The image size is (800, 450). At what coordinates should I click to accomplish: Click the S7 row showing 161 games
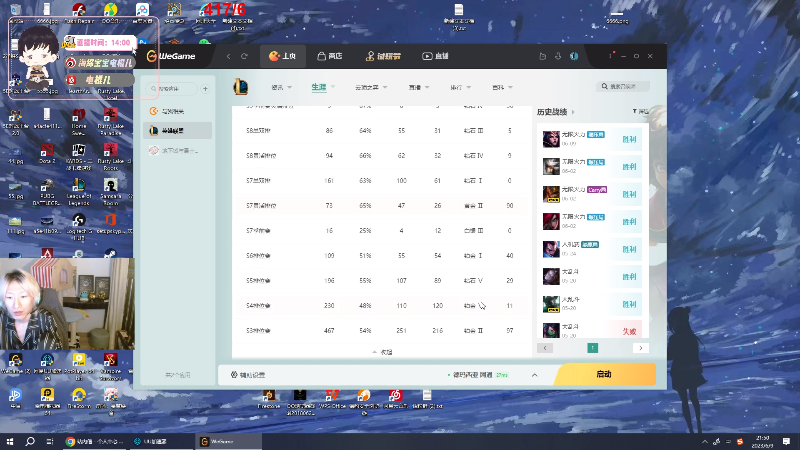click(x=381, y=181)
